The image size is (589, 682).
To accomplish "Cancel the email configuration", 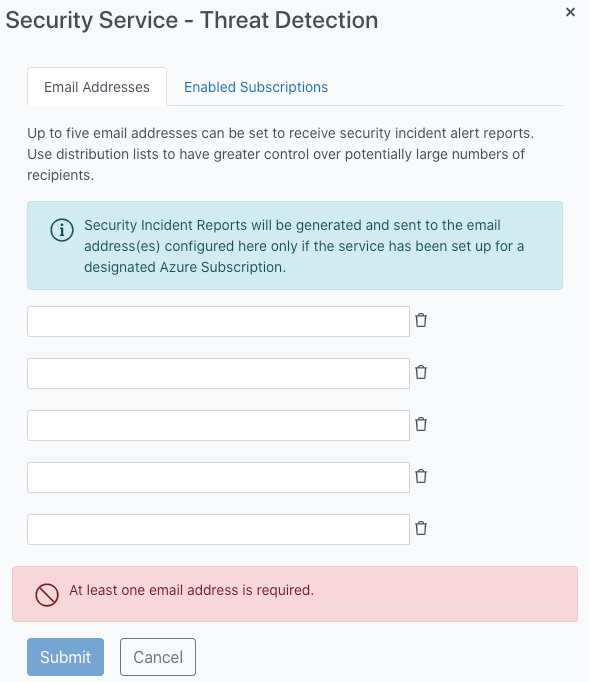I will coord(158,657).
